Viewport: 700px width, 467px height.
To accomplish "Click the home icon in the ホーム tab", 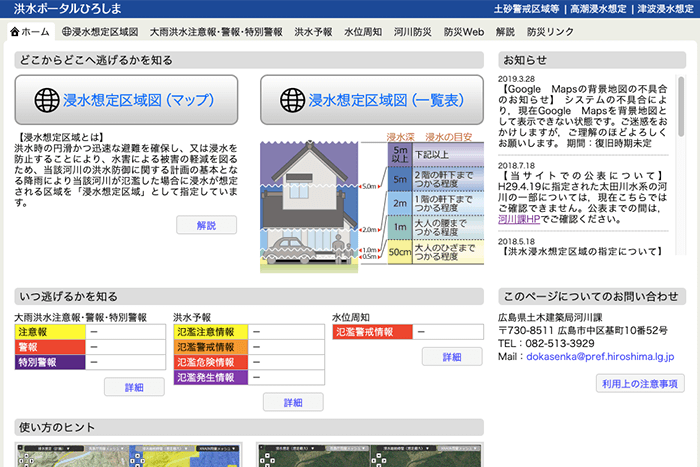I will (15, 32).
